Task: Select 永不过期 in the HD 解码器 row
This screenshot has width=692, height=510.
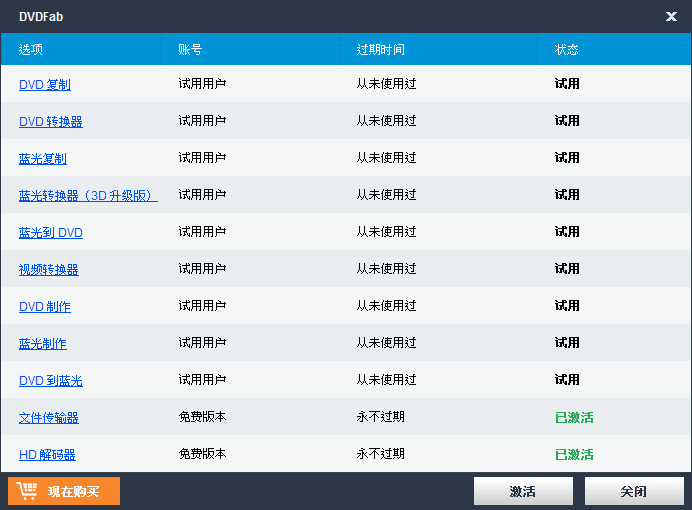Action: [x=380, y=454]
